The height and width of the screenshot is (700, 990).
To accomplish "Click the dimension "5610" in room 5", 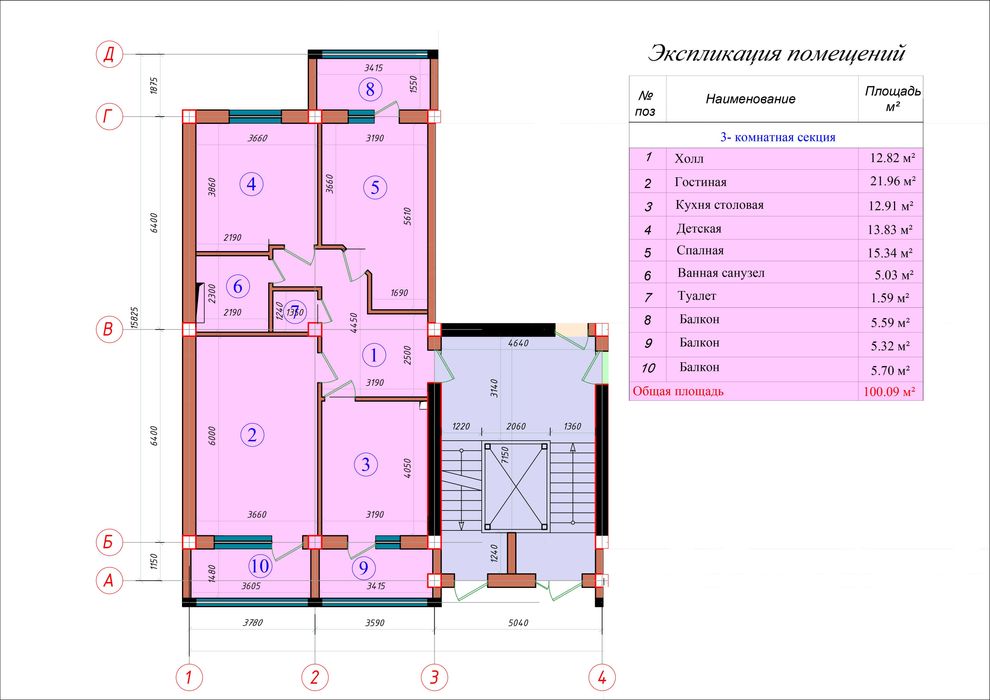I will (407, 217).
